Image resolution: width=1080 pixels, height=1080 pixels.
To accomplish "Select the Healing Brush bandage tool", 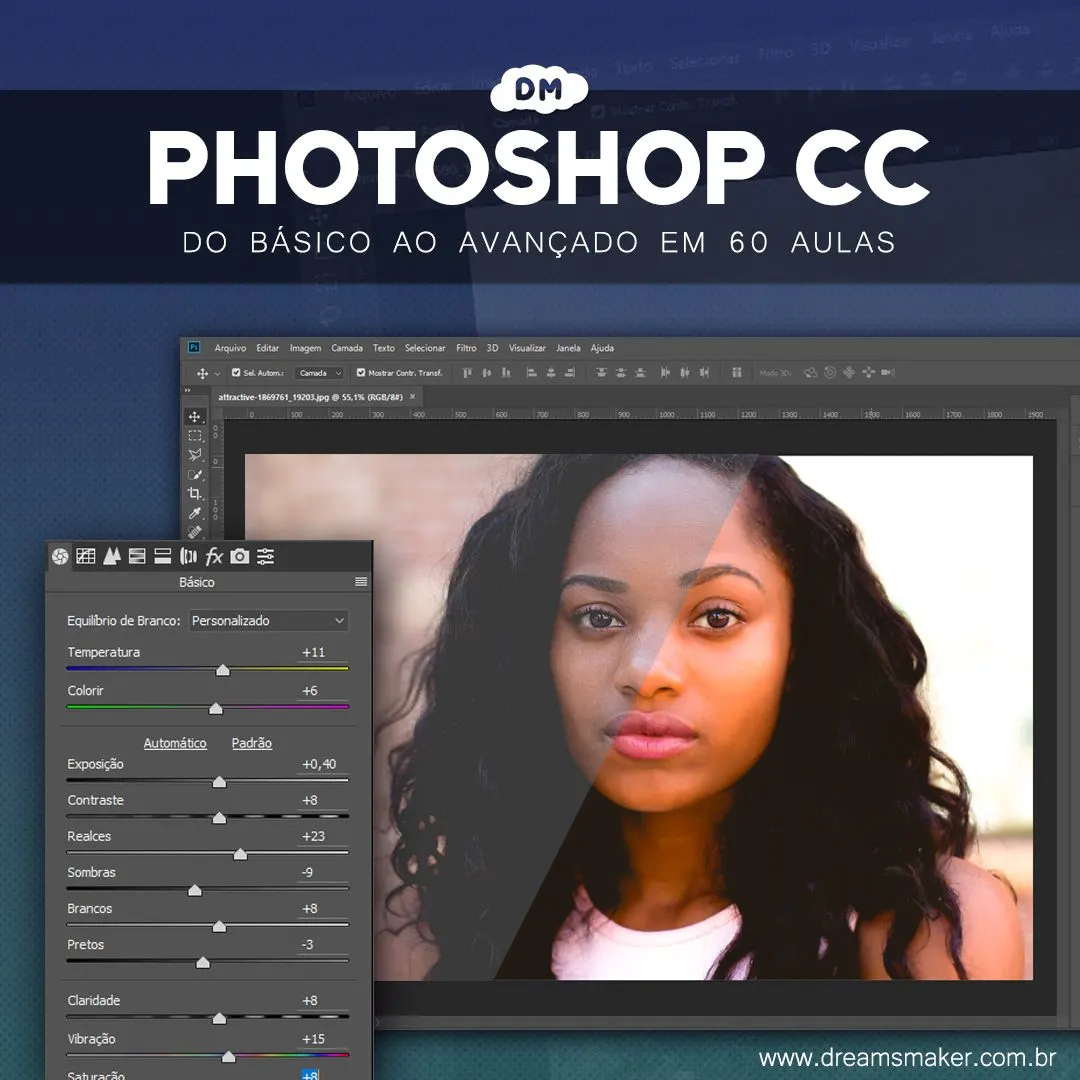I will pos(195,532).
